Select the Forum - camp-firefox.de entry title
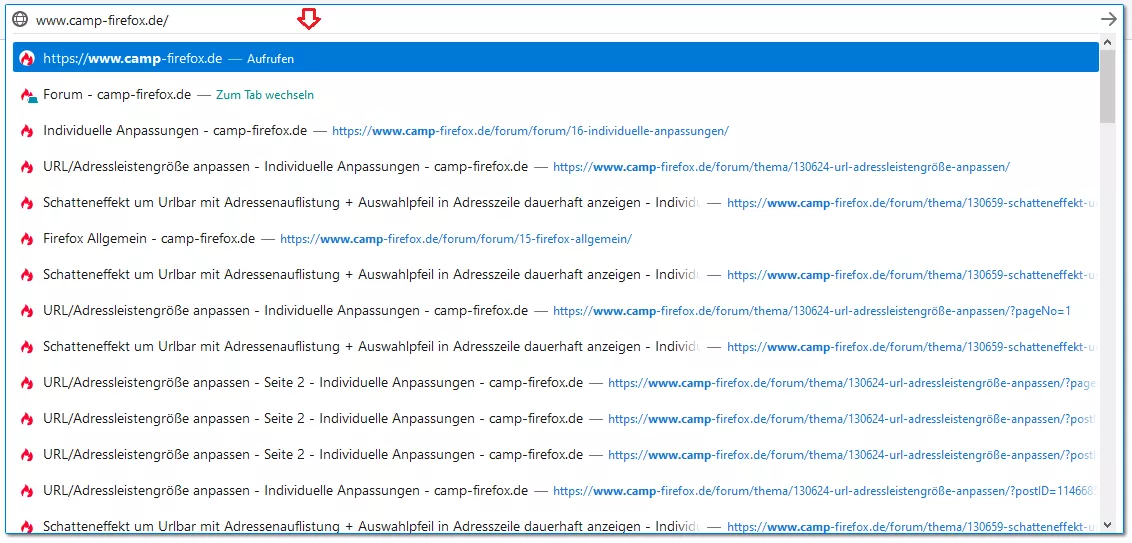 [117, 95]
